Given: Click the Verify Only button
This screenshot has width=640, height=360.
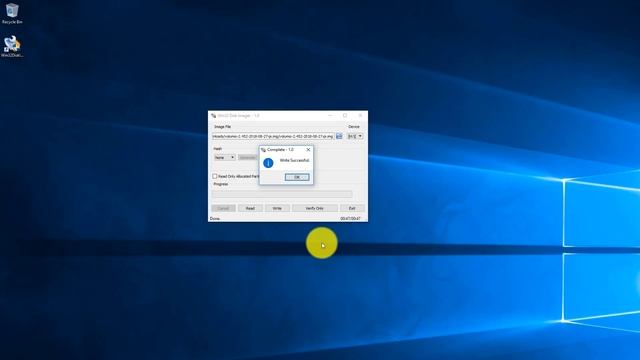Looking at the screenshot, I should click(315, 208).
